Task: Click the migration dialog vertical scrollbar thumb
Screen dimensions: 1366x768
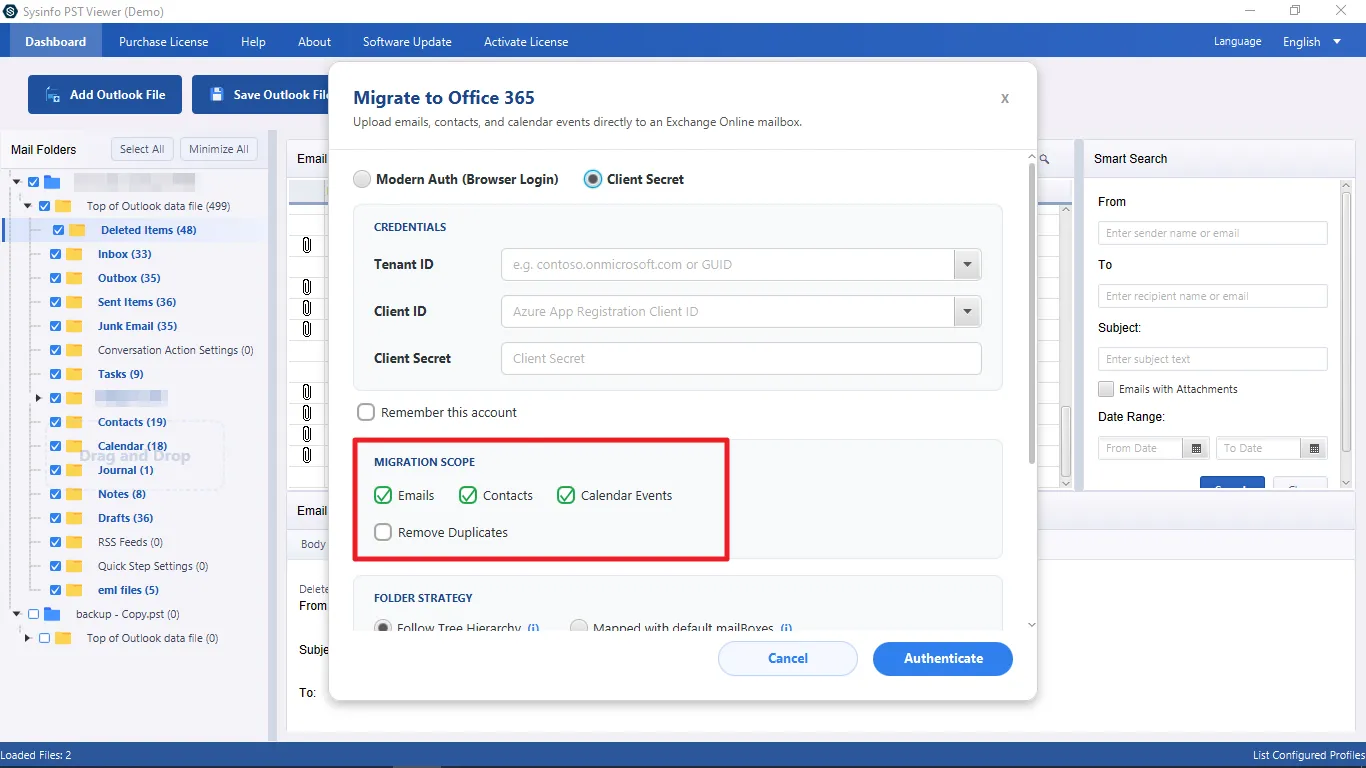Action: tap(1032, 313)
